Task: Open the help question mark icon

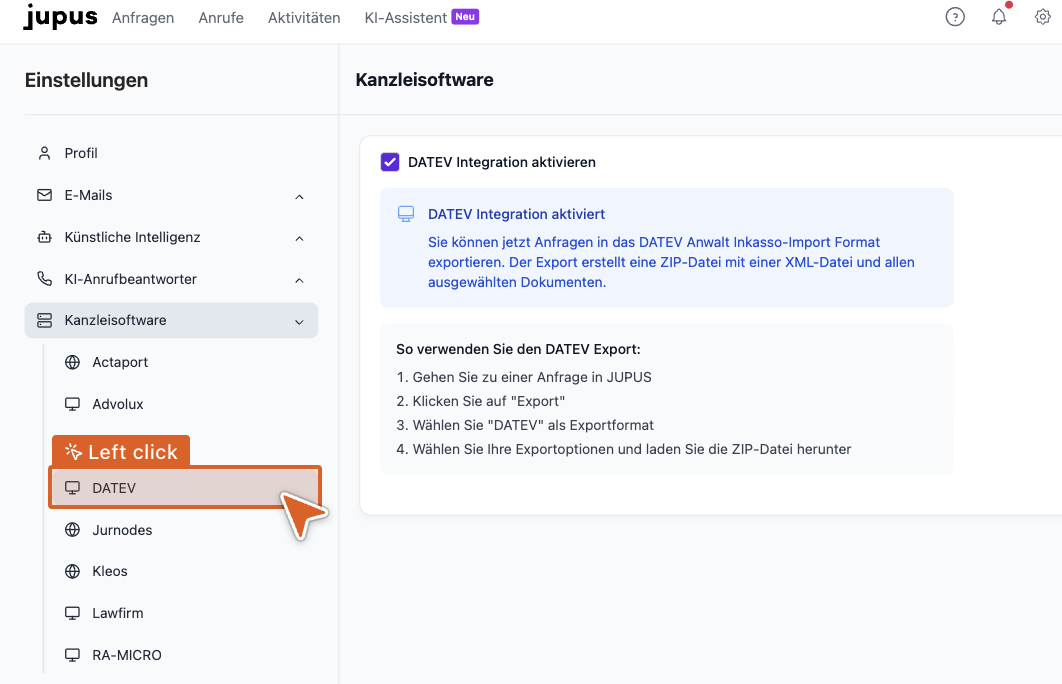Action: (x=955, y=17)
